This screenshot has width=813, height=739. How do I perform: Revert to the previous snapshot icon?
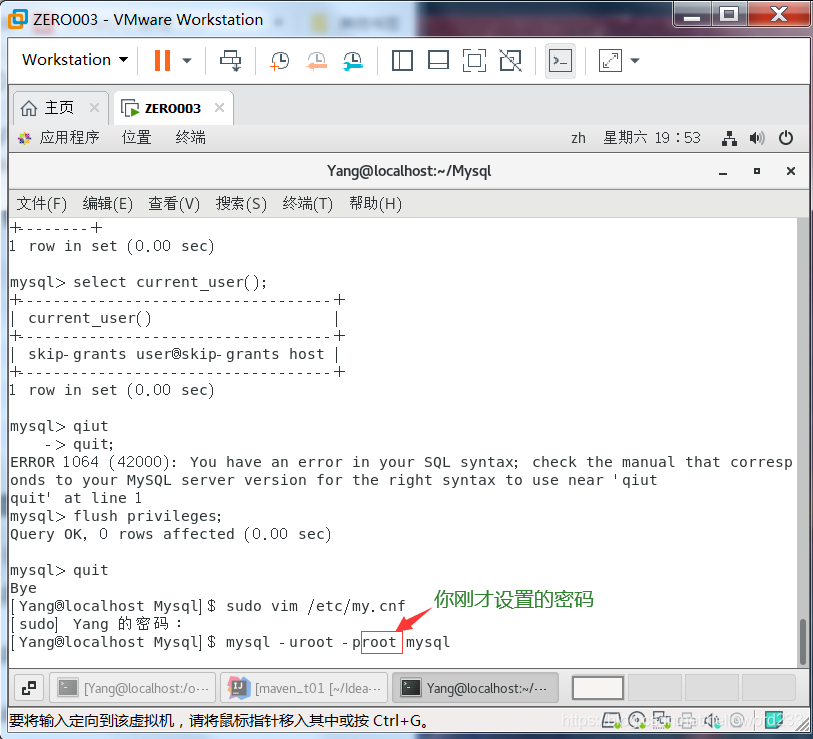(316, 61)
